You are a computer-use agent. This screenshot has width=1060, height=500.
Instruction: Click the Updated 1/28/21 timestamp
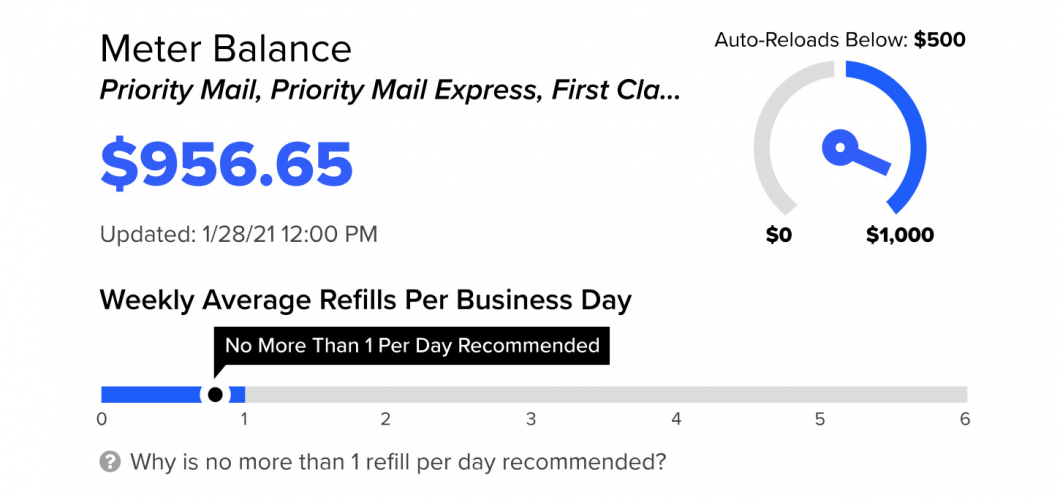pyautogui.click(x=239, y=235)
